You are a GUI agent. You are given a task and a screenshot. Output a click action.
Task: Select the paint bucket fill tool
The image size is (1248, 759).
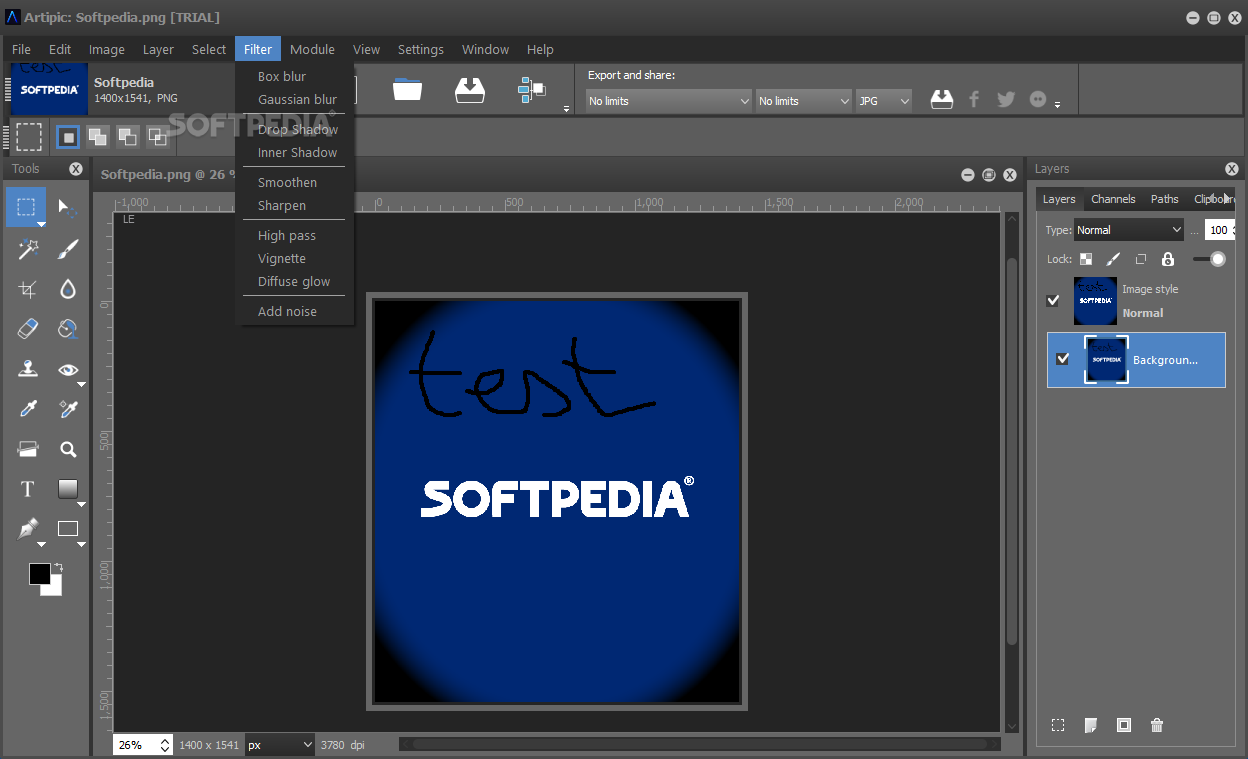68,329
